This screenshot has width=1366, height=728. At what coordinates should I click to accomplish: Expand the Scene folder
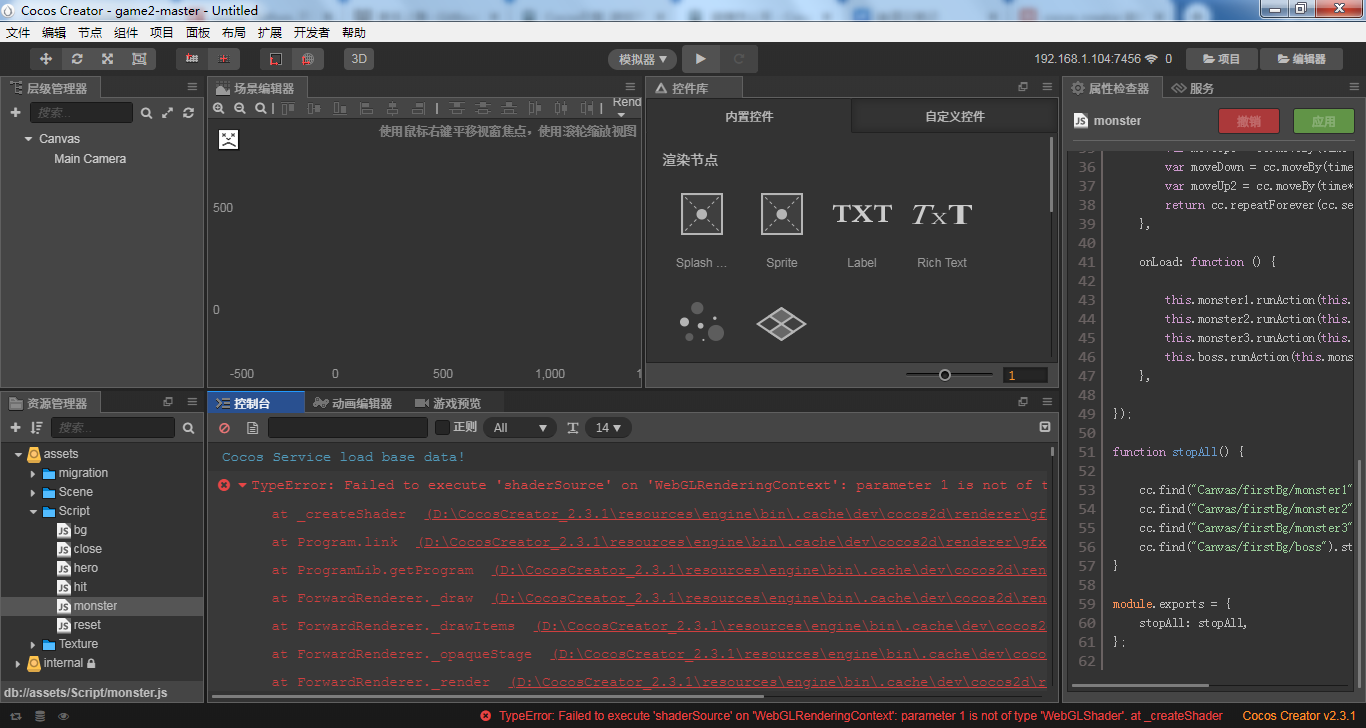33,492
